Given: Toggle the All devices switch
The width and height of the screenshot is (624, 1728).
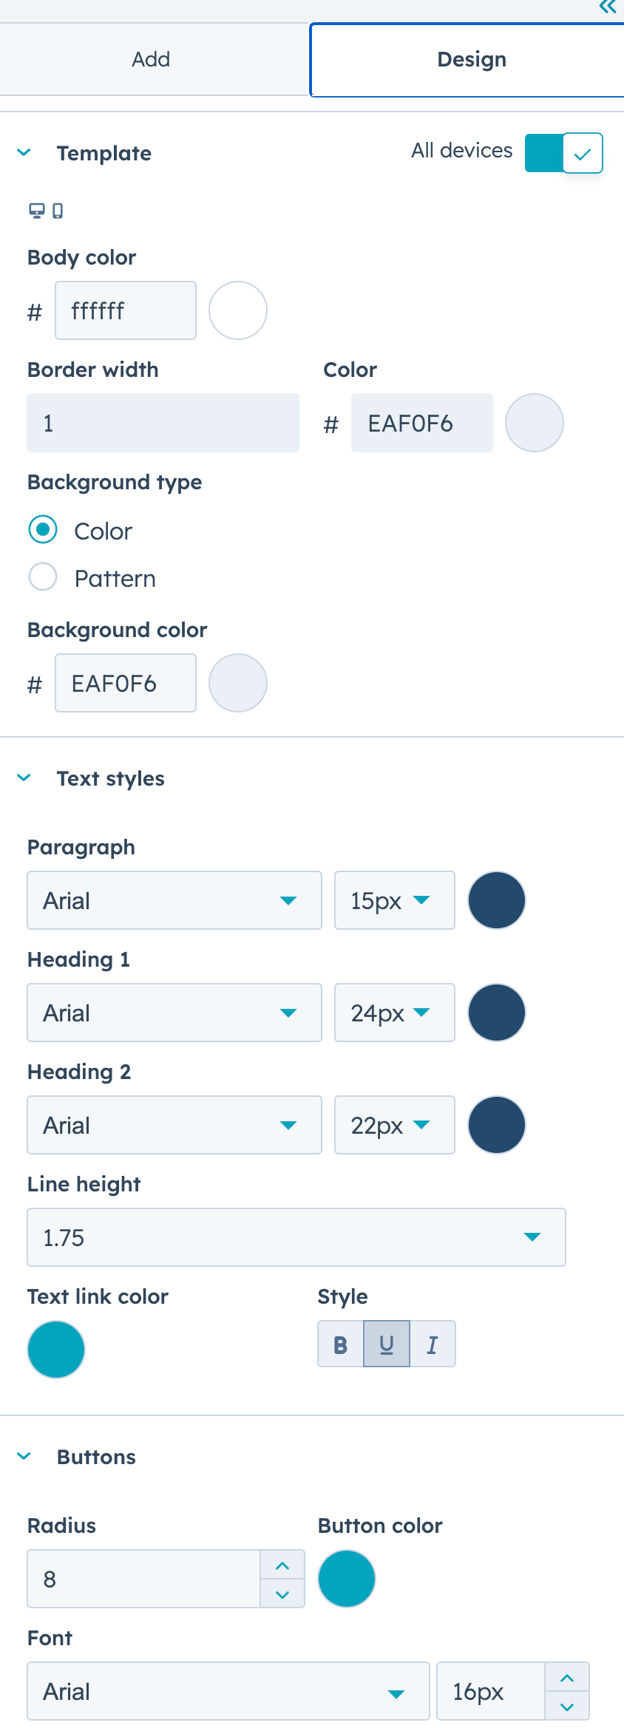Looking at the screenshot, I should 564,153.
